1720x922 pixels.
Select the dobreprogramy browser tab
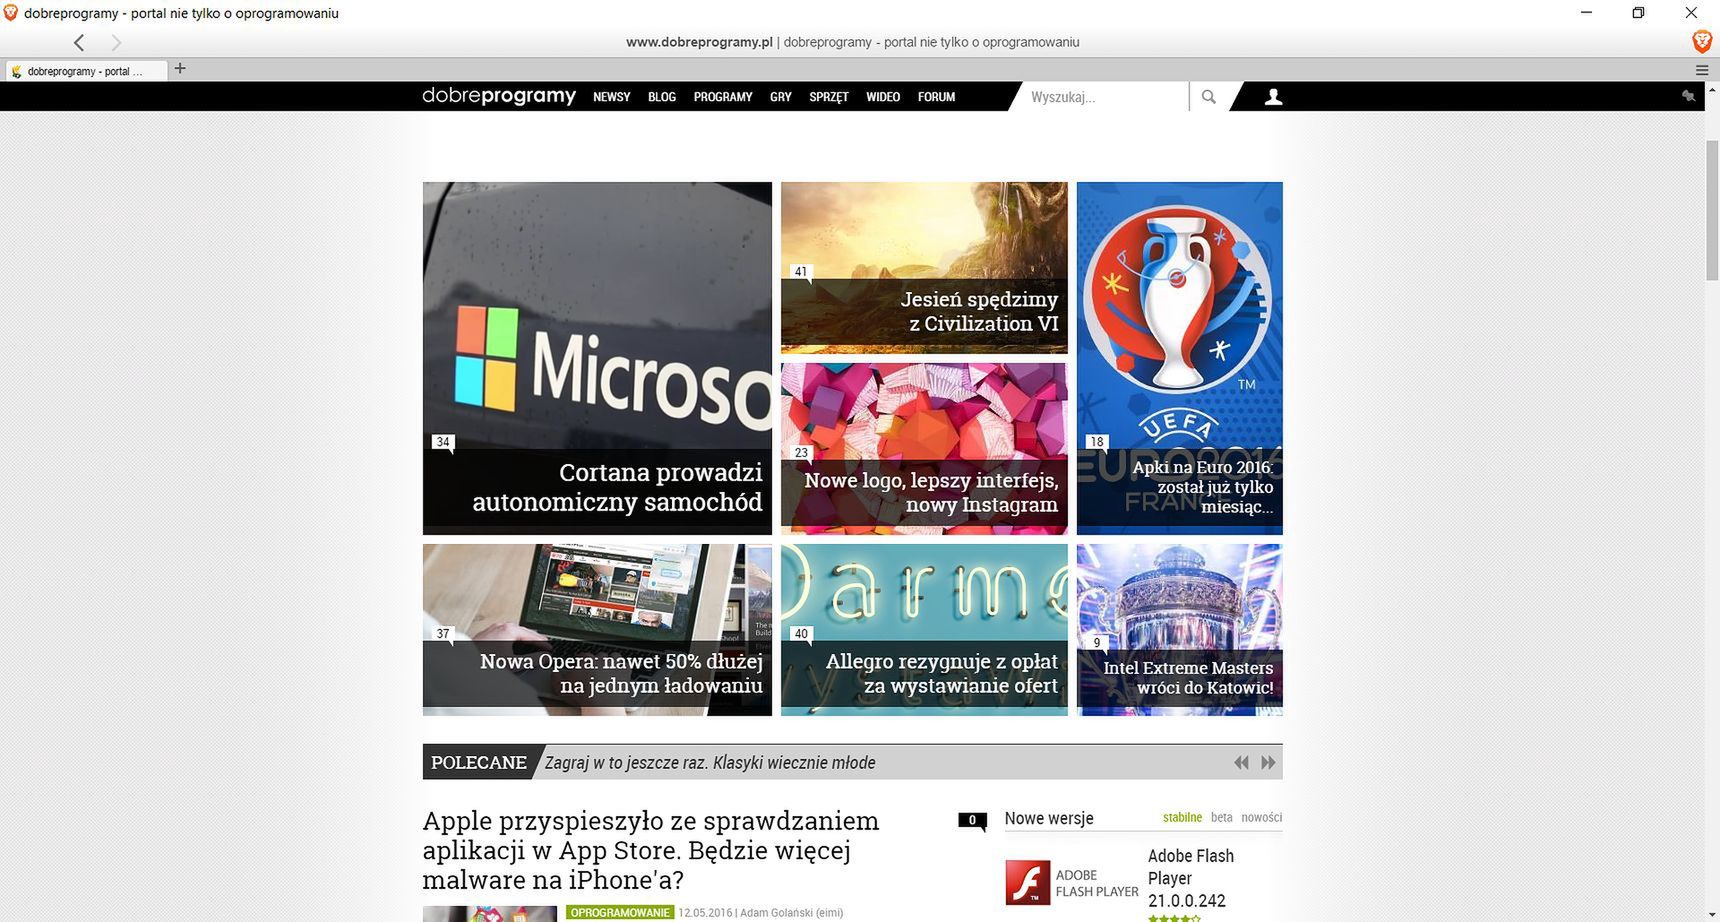pos(85,71)
